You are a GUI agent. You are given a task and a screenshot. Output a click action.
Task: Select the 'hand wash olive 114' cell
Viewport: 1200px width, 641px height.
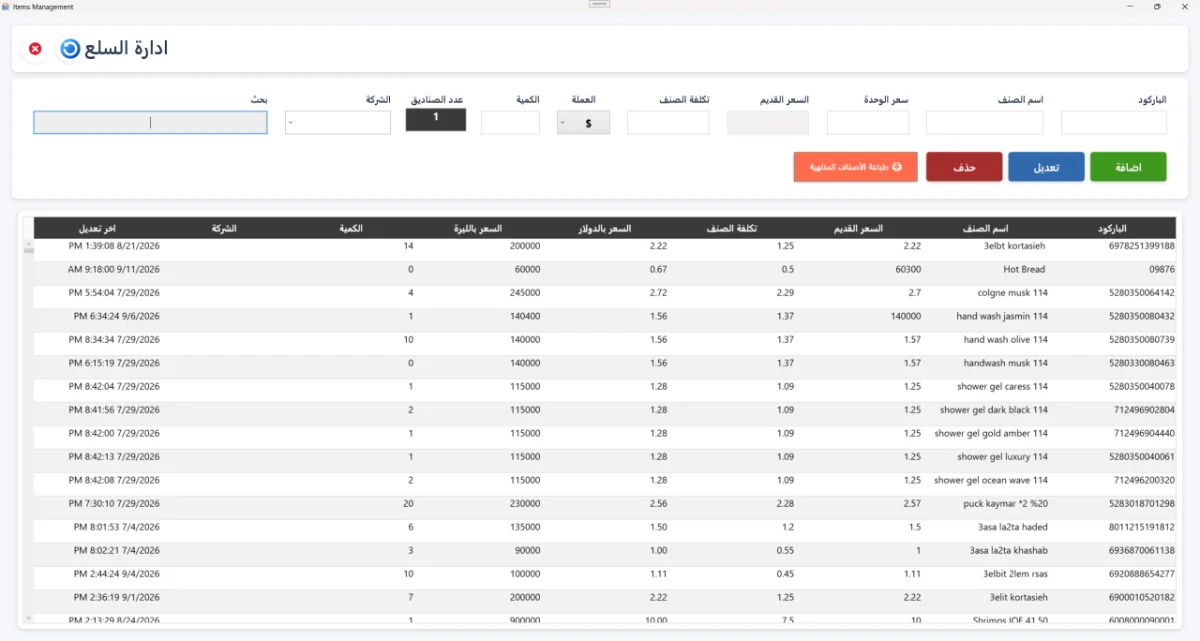click(x=1006, y=340)
